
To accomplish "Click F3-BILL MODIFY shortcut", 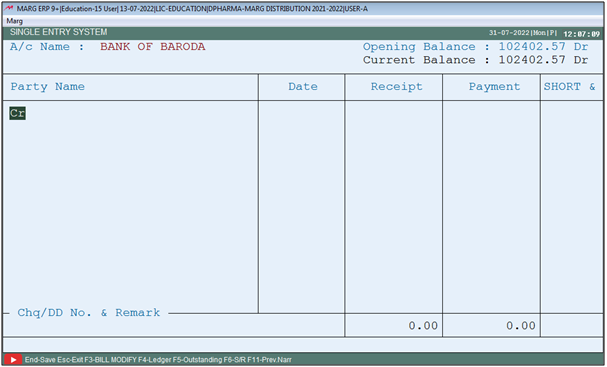I will point(110,360).
